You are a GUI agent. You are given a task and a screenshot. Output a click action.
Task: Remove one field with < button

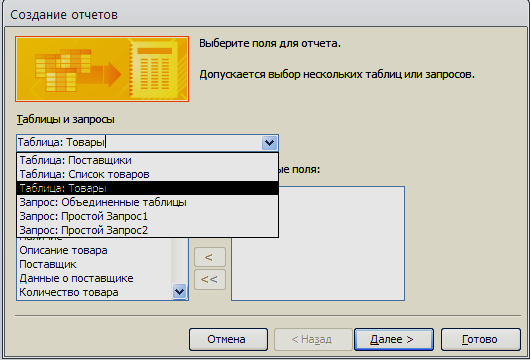point(210,257)
